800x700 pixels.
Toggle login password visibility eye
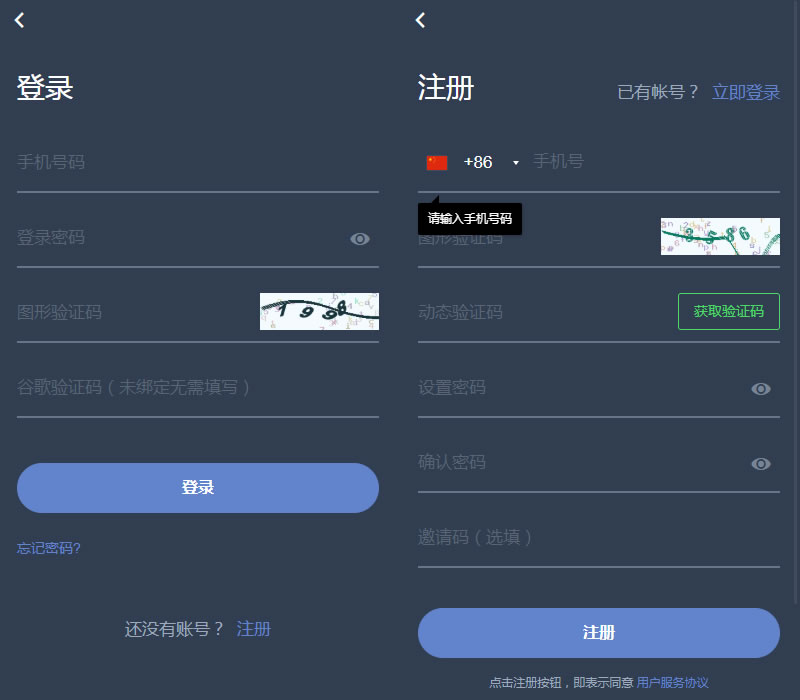pos(360,238)
